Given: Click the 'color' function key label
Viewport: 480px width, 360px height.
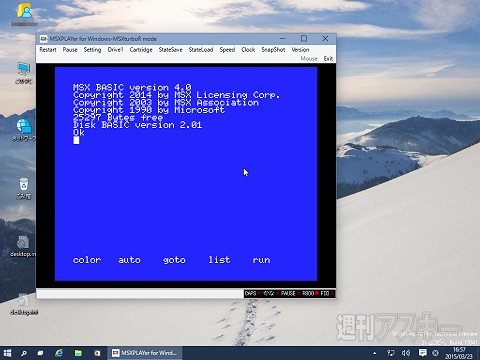Looking at the screenshot, I should pyautogui.click(x=87, y=260).
